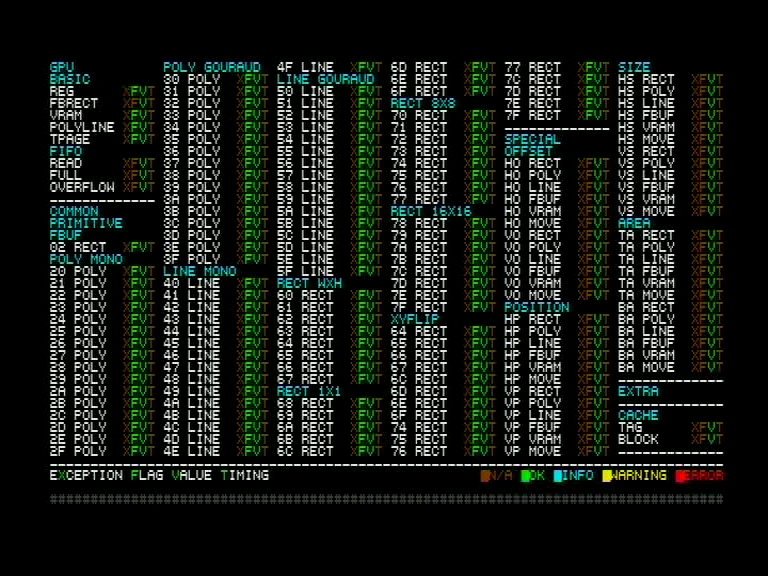
Task: Select the cyan INFO legend indicator
Action: point(558,476)
